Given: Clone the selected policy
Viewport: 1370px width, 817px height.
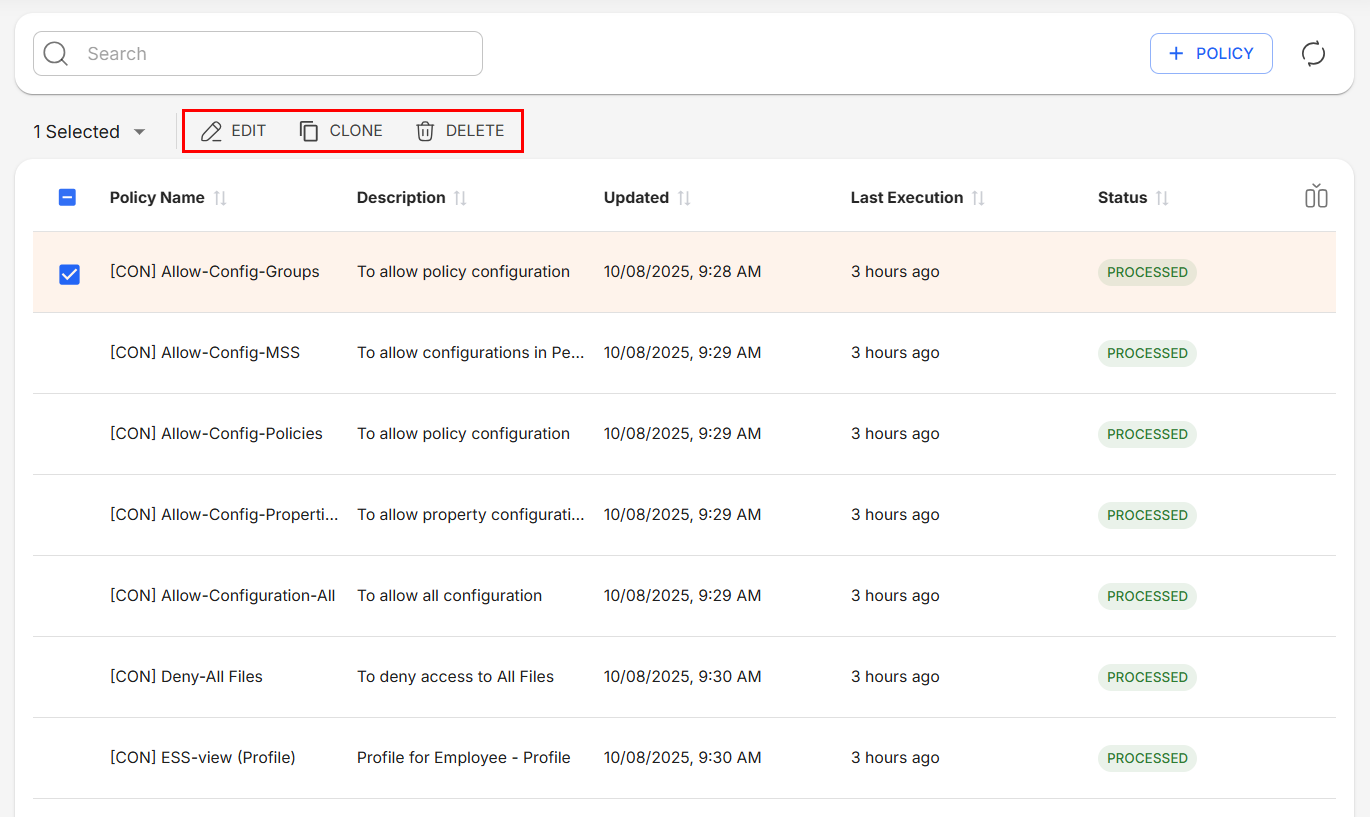Looking at the screenshot, I should tap(341, 131).
